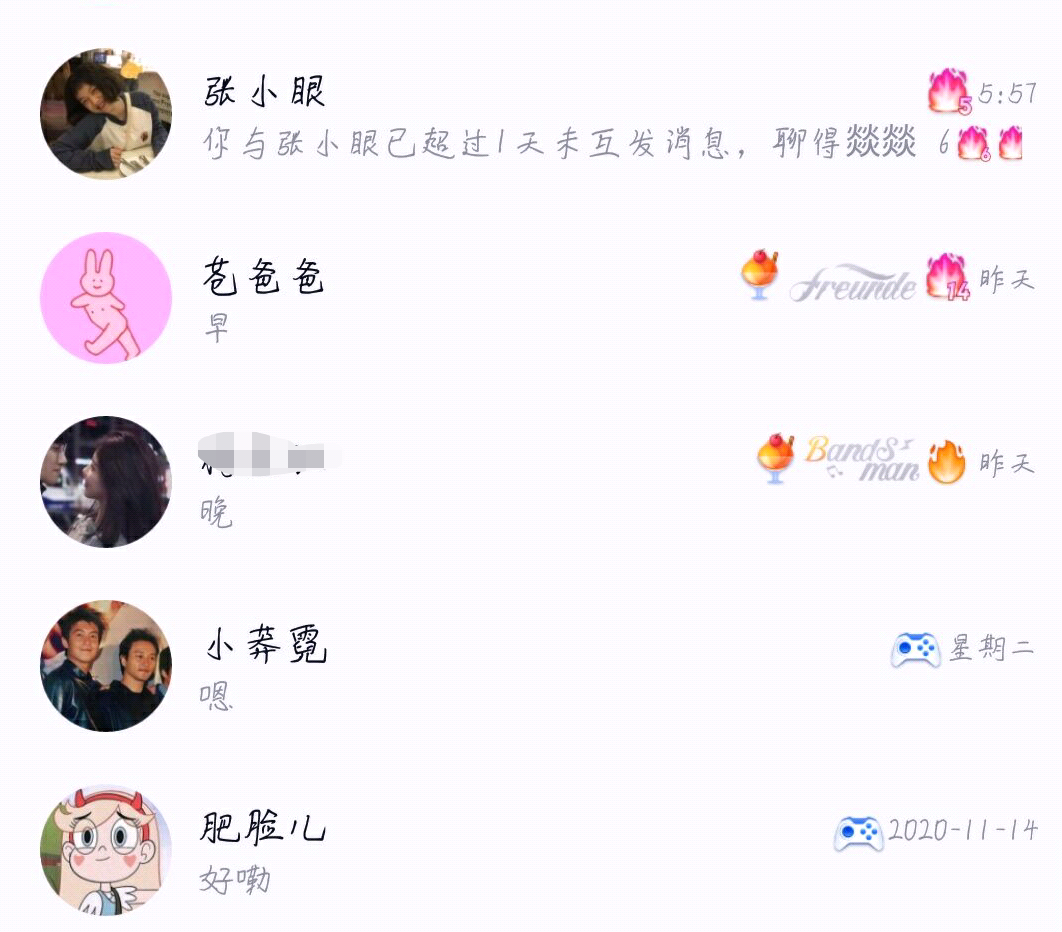The width and height of the screenshot is (1062, 932).
Task: Open the 小莽霓 conversation
Action: [531, 666]
